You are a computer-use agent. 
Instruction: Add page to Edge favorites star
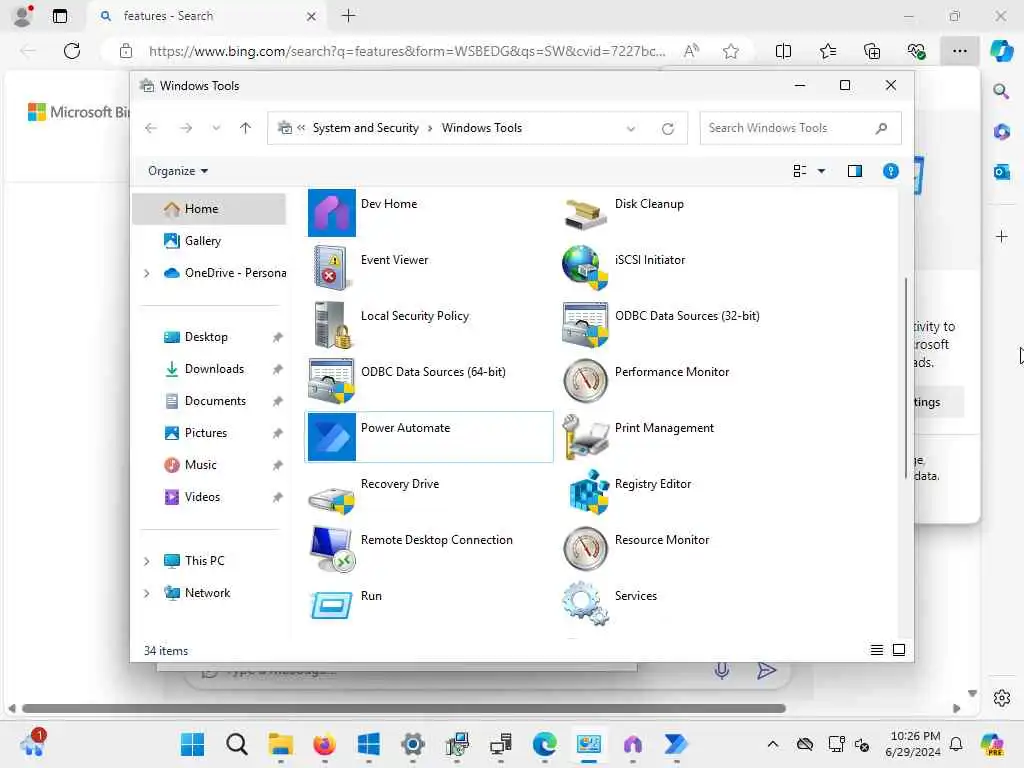click(731, 51)
